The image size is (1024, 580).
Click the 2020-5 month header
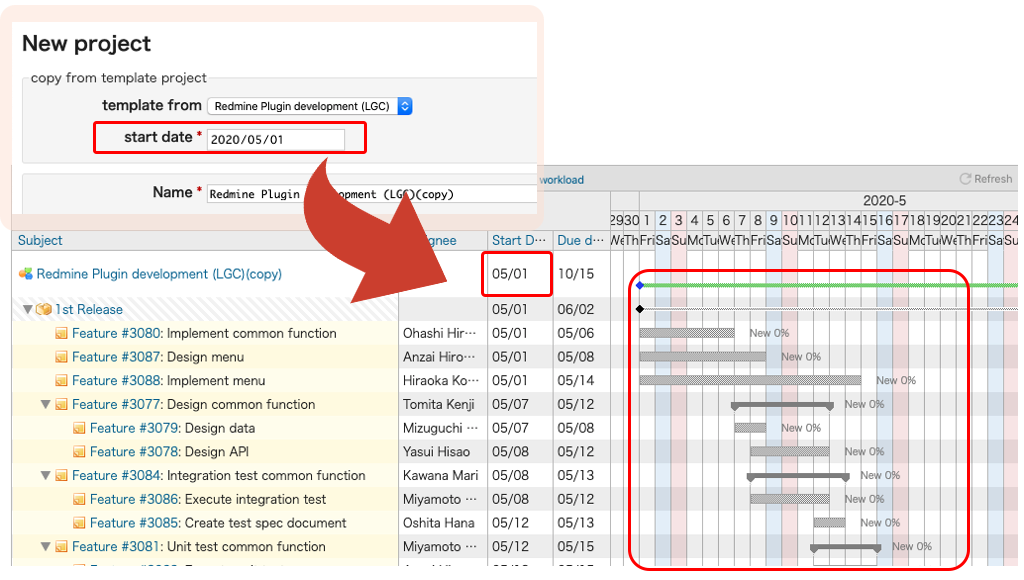[x=884, y=201]
